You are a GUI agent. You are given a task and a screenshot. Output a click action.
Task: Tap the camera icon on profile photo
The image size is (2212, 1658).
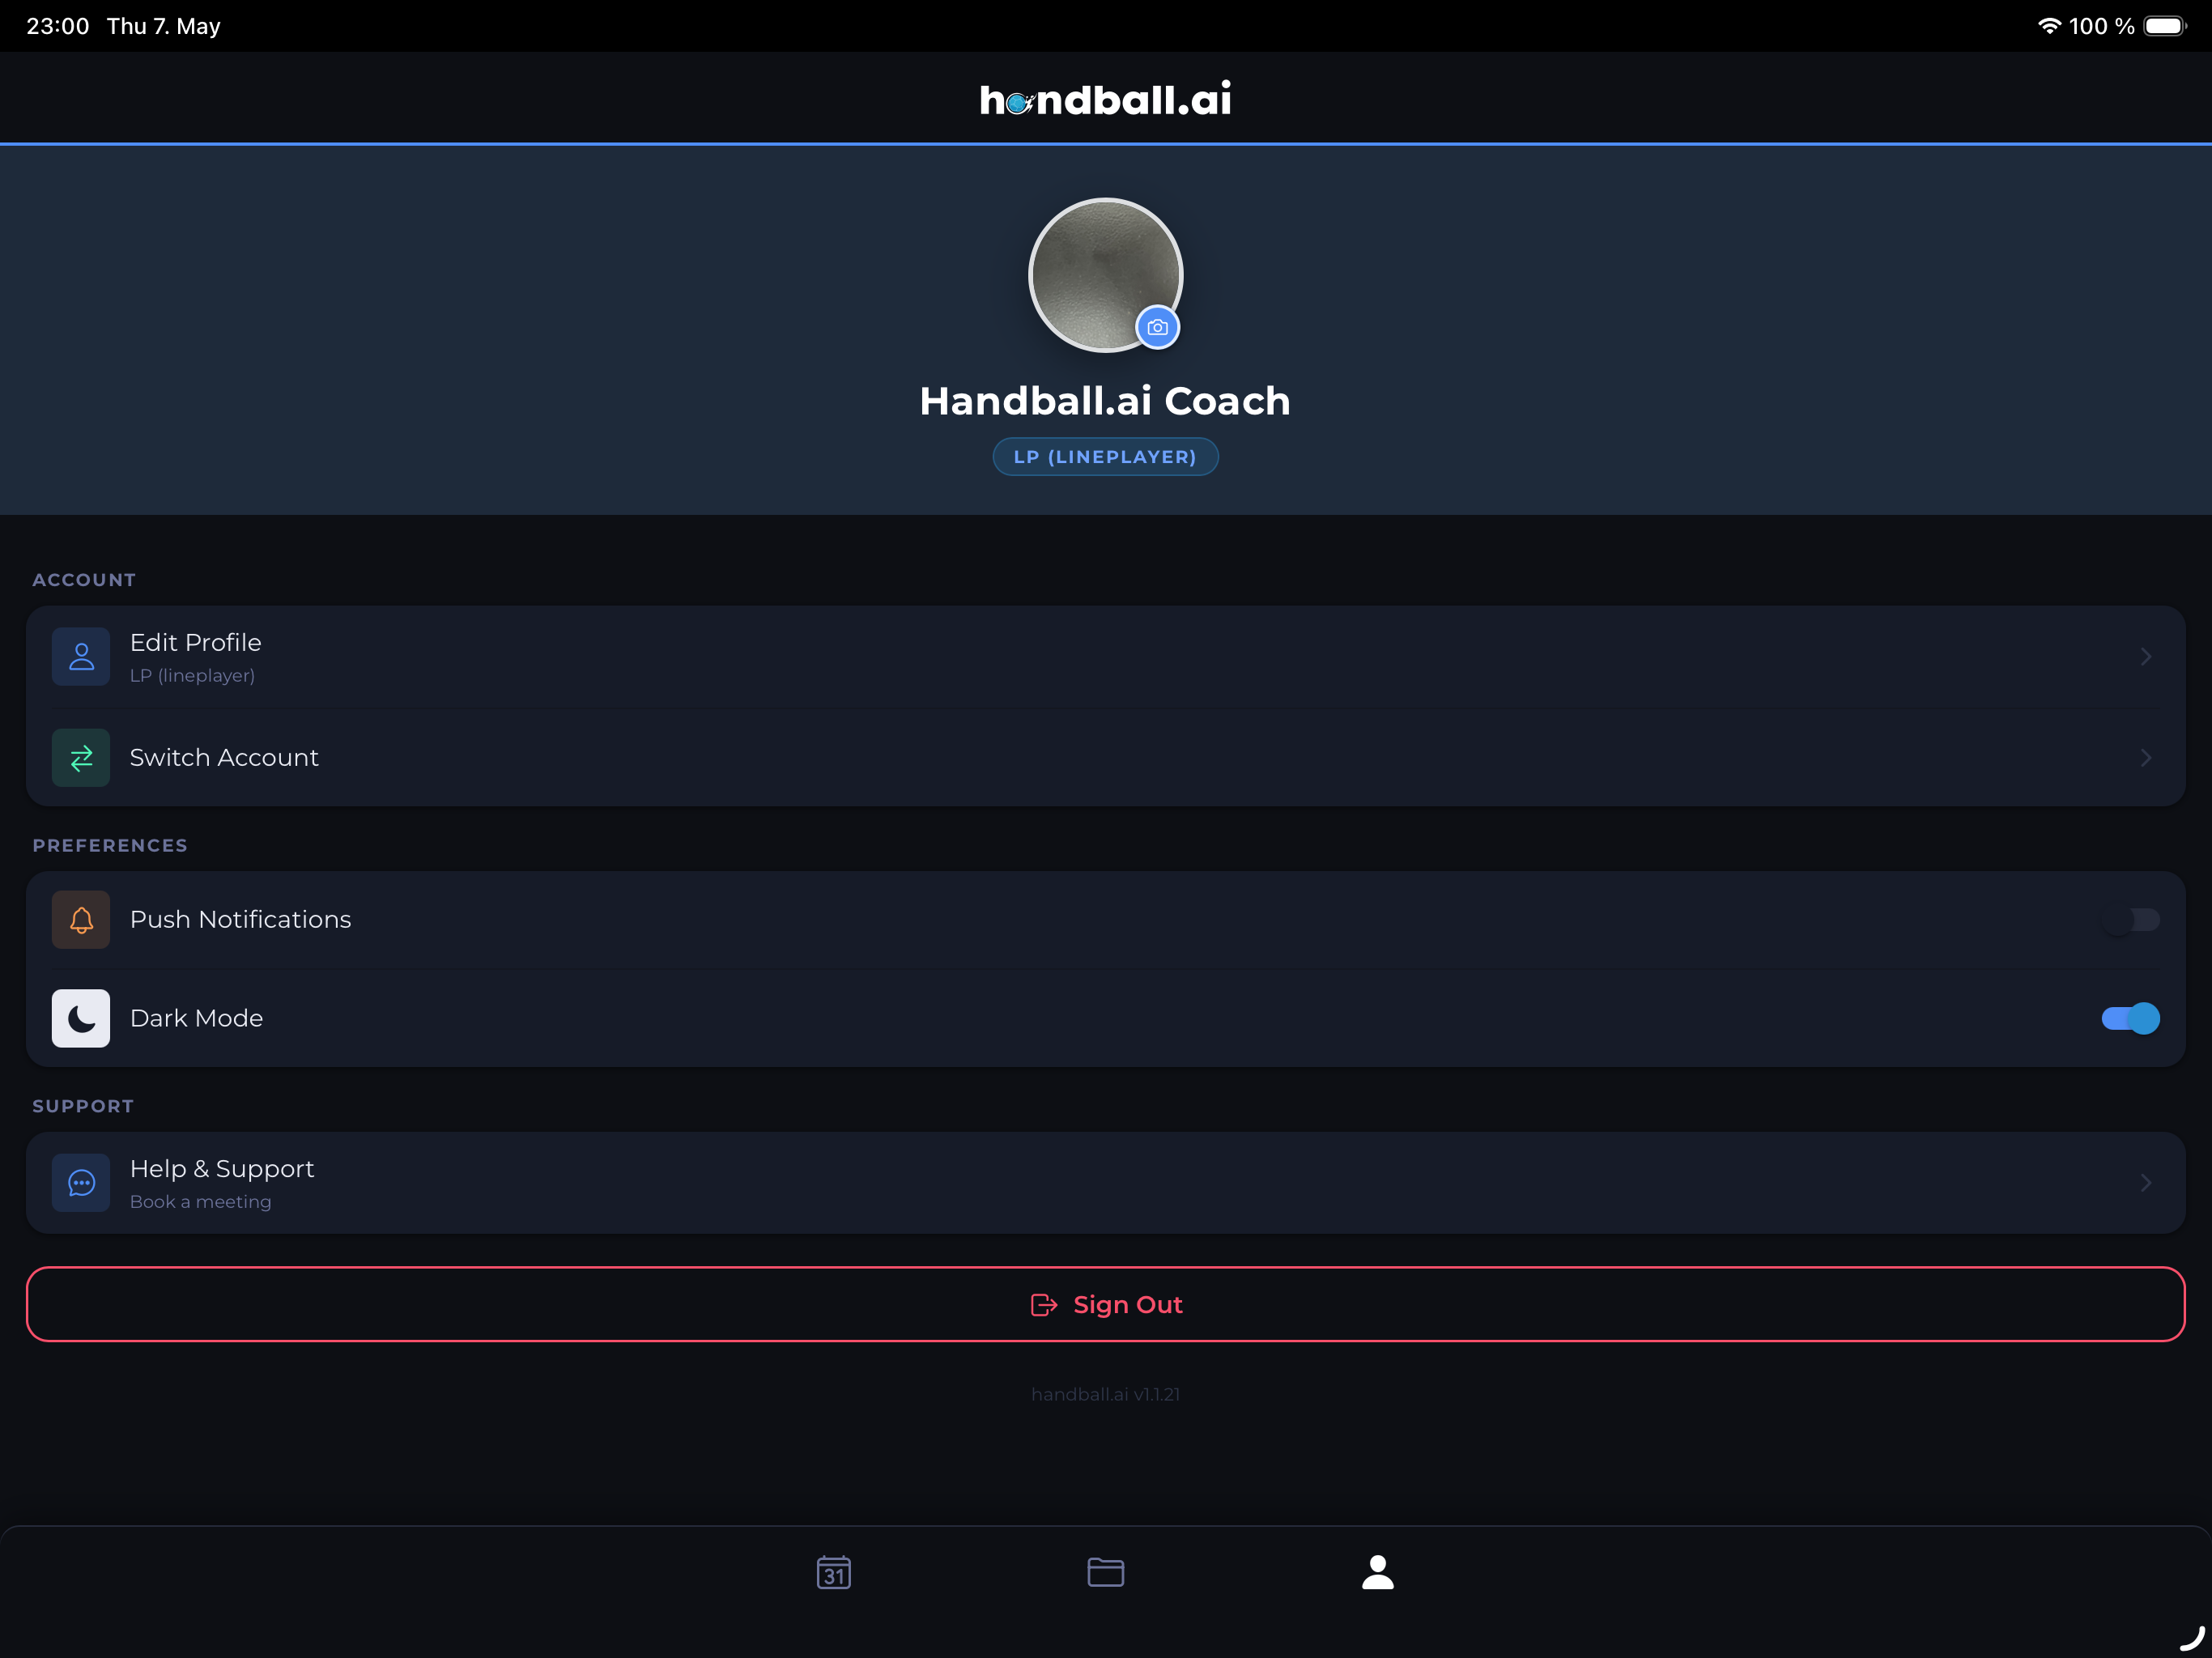click(x=1157, y=327)
